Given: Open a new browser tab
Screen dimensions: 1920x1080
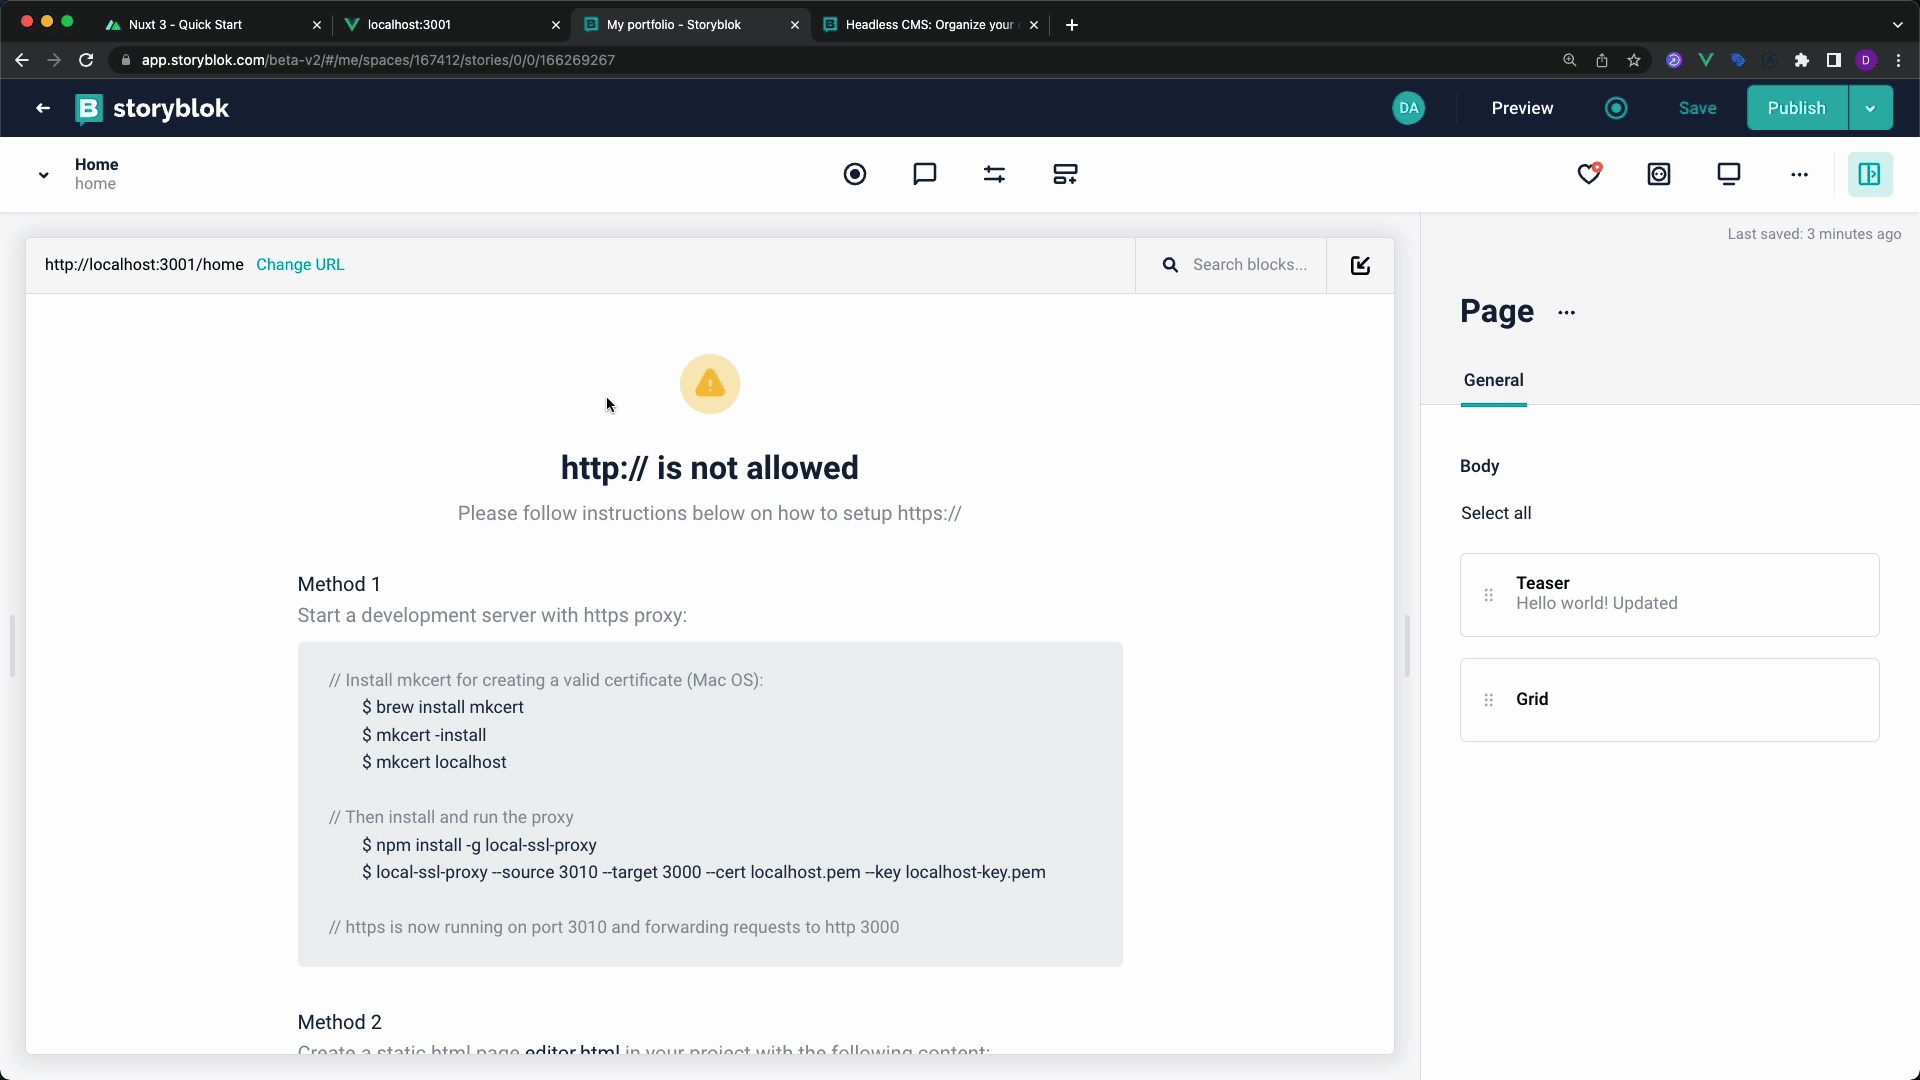Looking at the screenshot, I should 1072,25.
